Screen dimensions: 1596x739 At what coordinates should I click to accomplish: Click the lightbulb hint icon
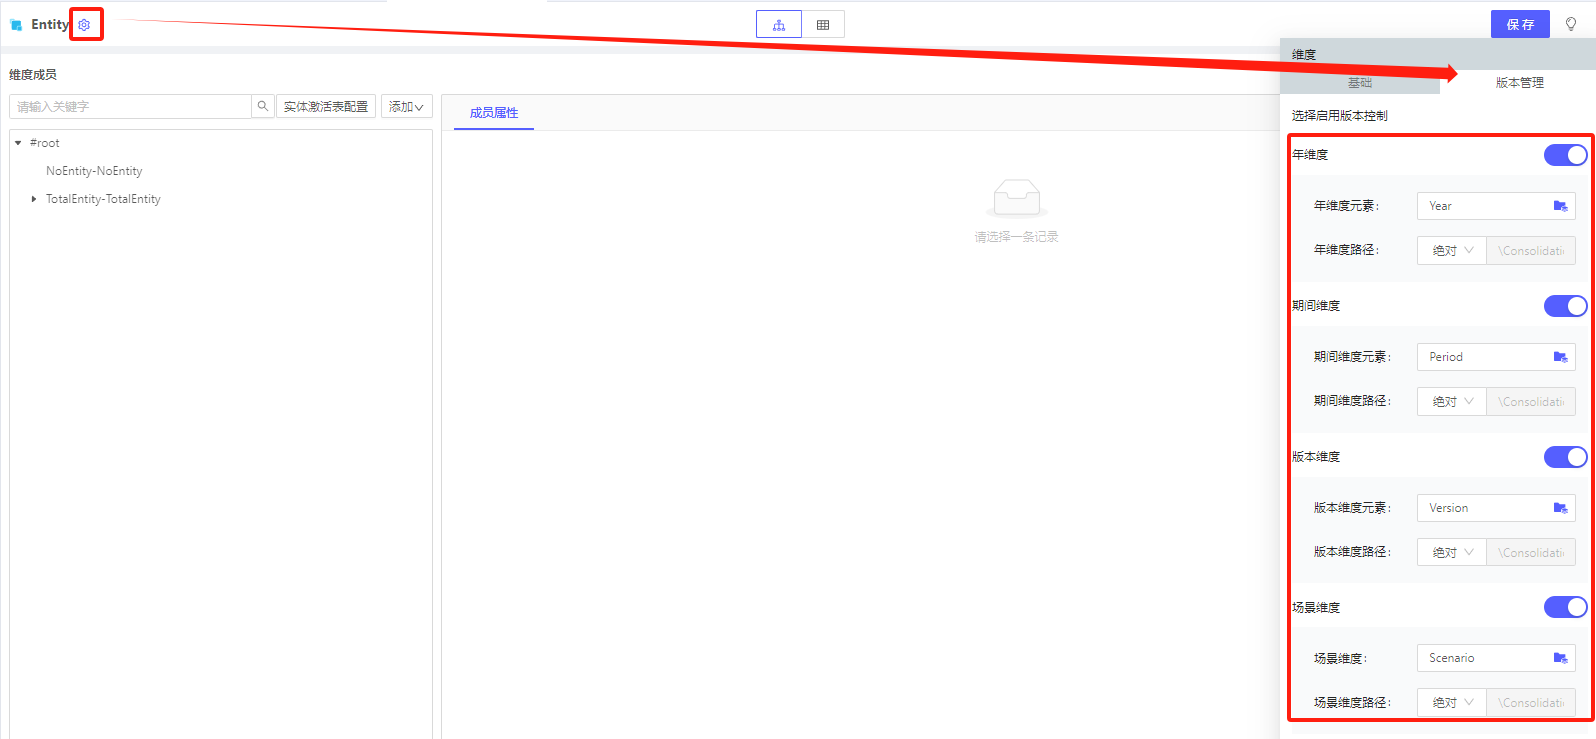point(1571,25)
